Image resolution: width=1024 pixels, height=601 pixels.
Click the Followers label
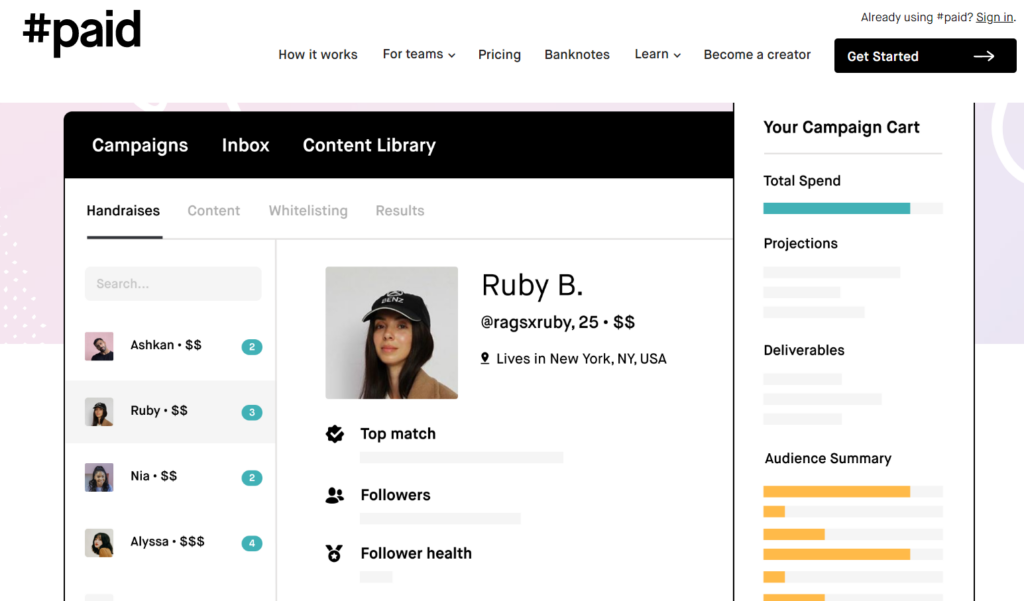click(396, 495)
